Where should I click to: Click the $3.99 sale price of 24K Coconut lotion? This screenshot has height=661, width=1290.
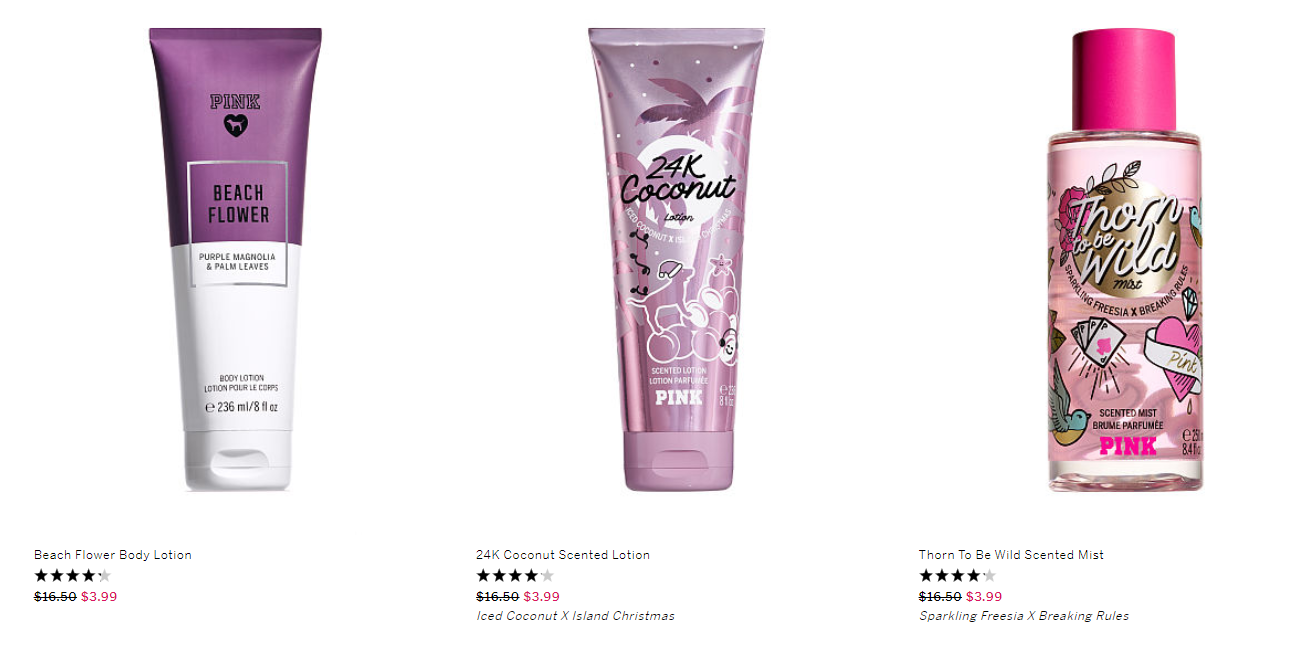coord(541,597)
